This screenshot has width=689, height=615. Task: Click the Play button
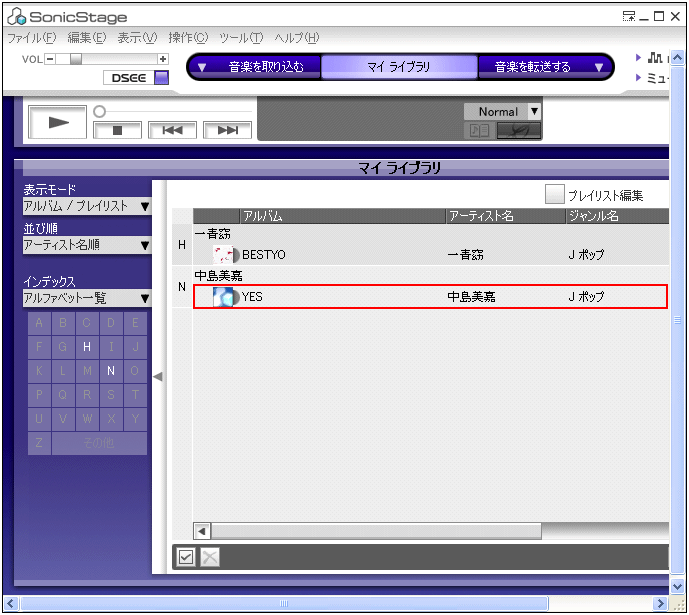coord(57,122)
